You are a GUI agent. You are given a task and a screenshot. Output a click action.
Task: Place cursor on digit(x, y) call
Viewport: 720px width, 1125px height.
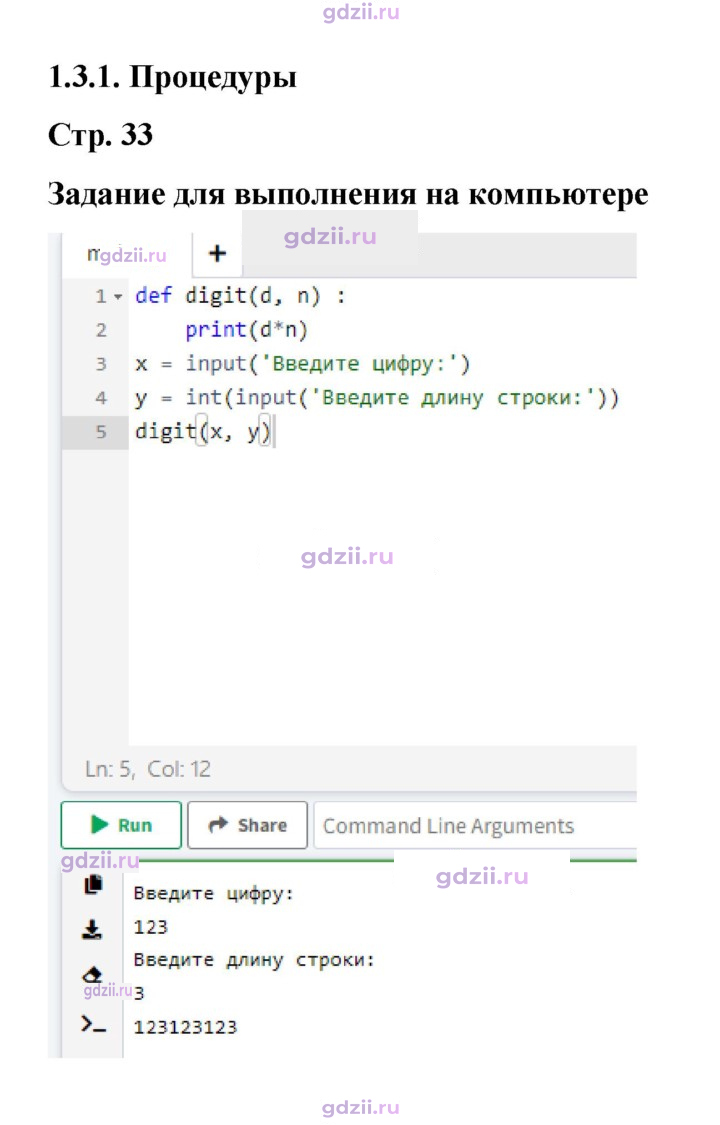coord(203,432)
